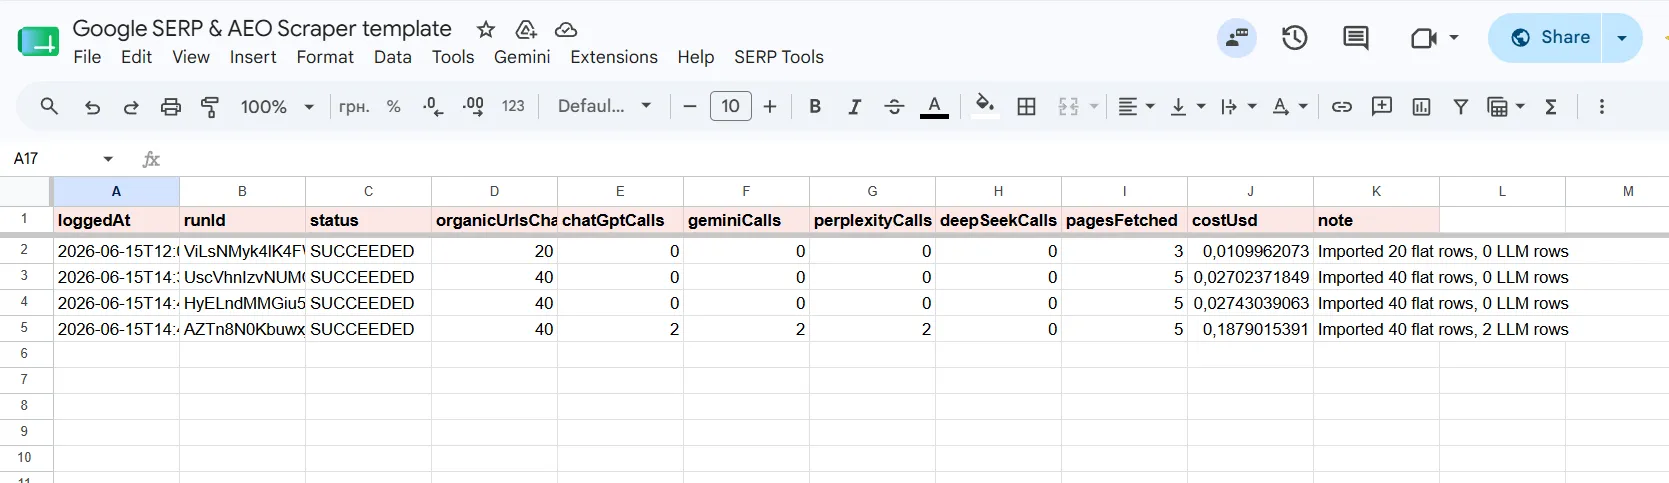This screenshot has height=483, width=1669.
Task: Open the Borders menu
Action: (1026, 106)
